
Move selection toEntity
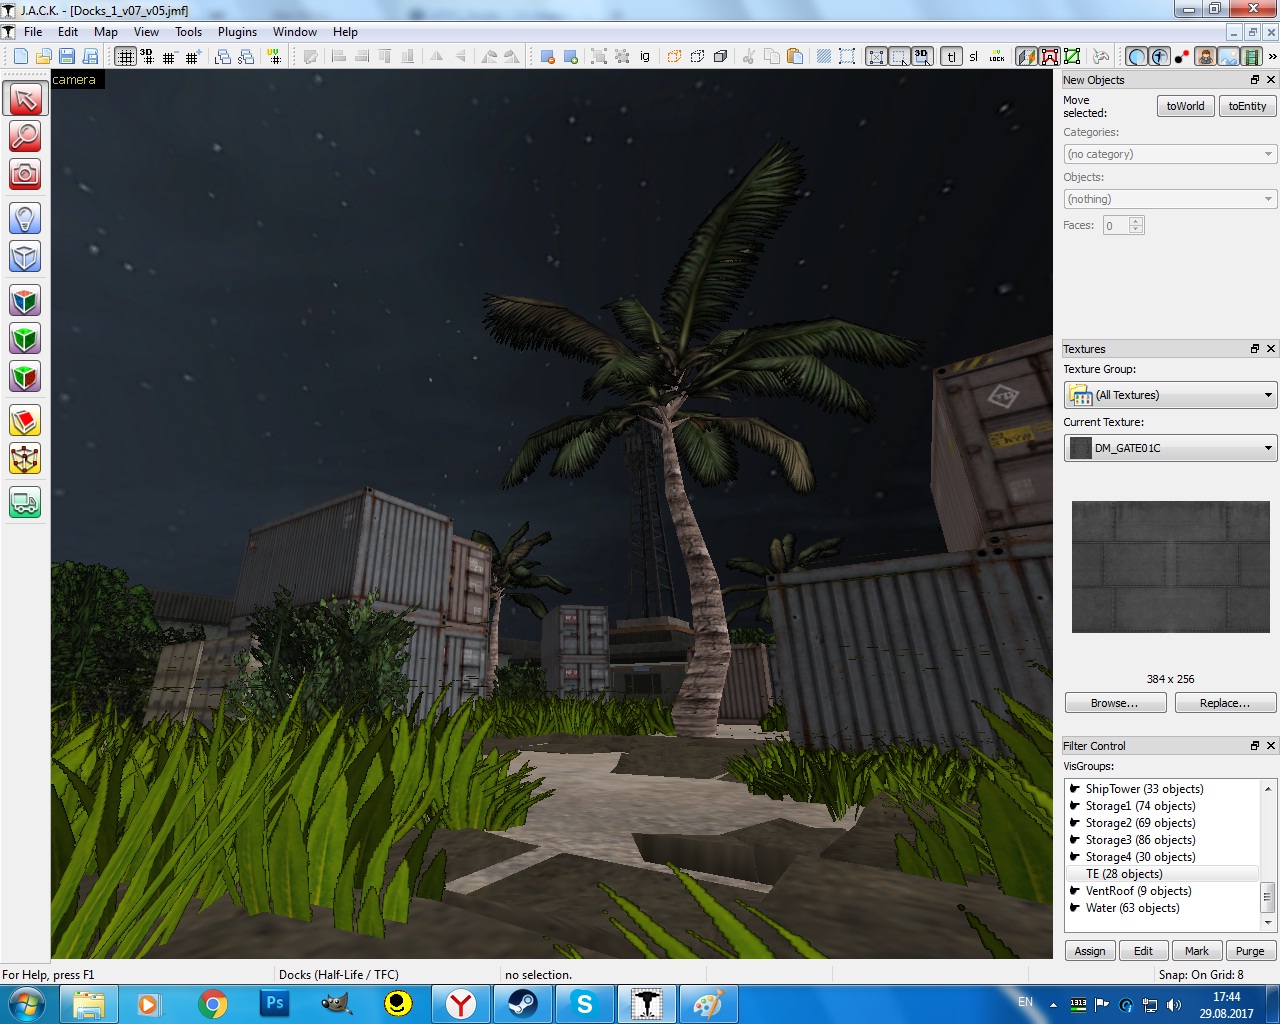click(1247, 106)
